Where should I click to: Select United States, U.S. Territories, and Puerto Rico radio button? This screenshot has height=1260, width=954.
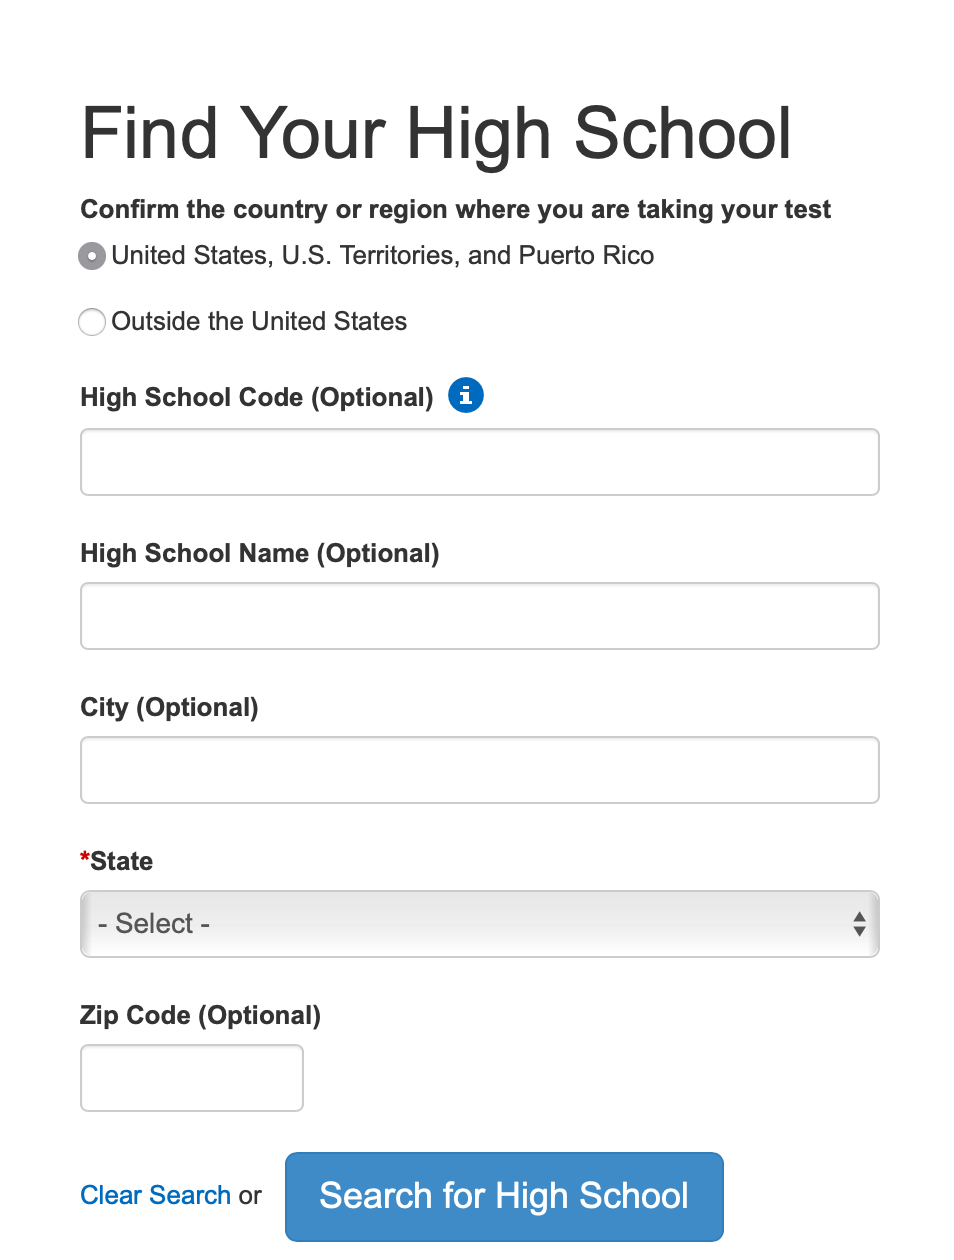(x=92, y=257)
